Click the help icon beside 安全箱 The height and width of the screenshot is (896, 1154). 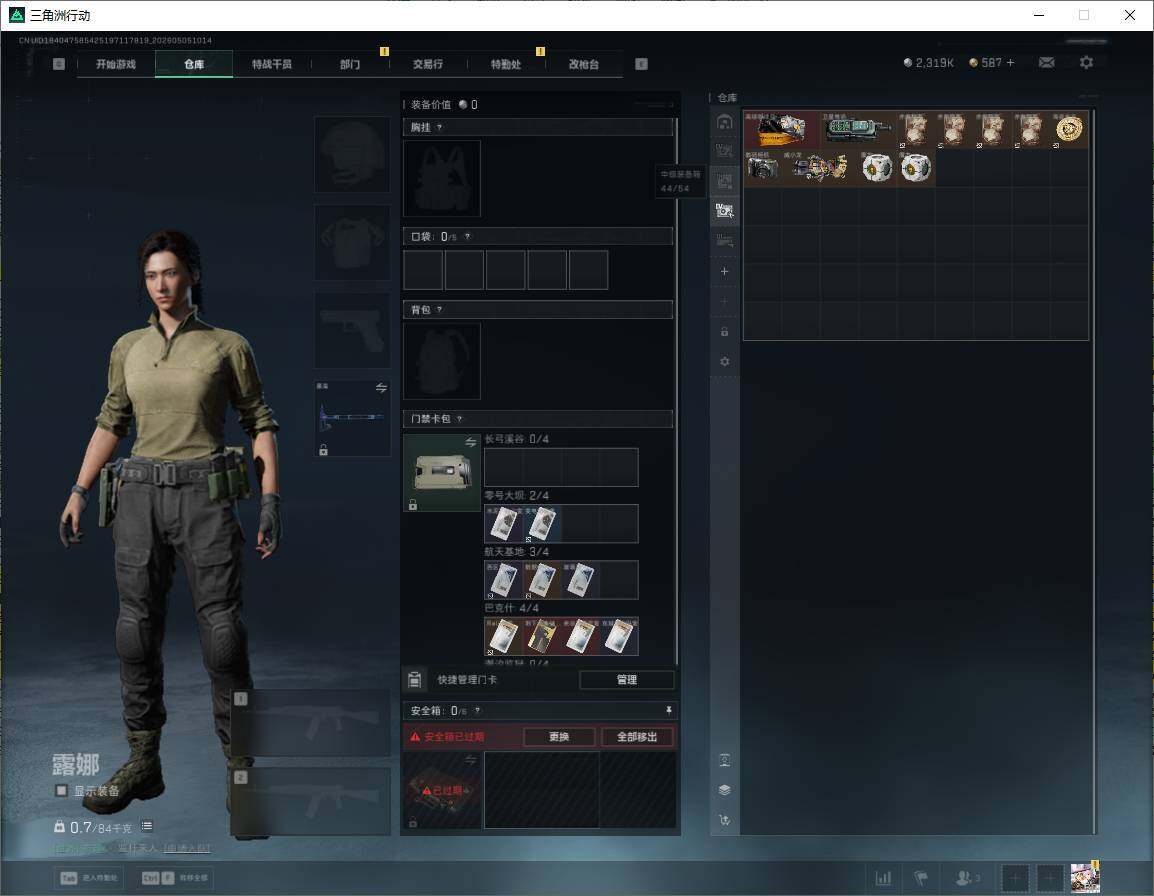[478, 710]
